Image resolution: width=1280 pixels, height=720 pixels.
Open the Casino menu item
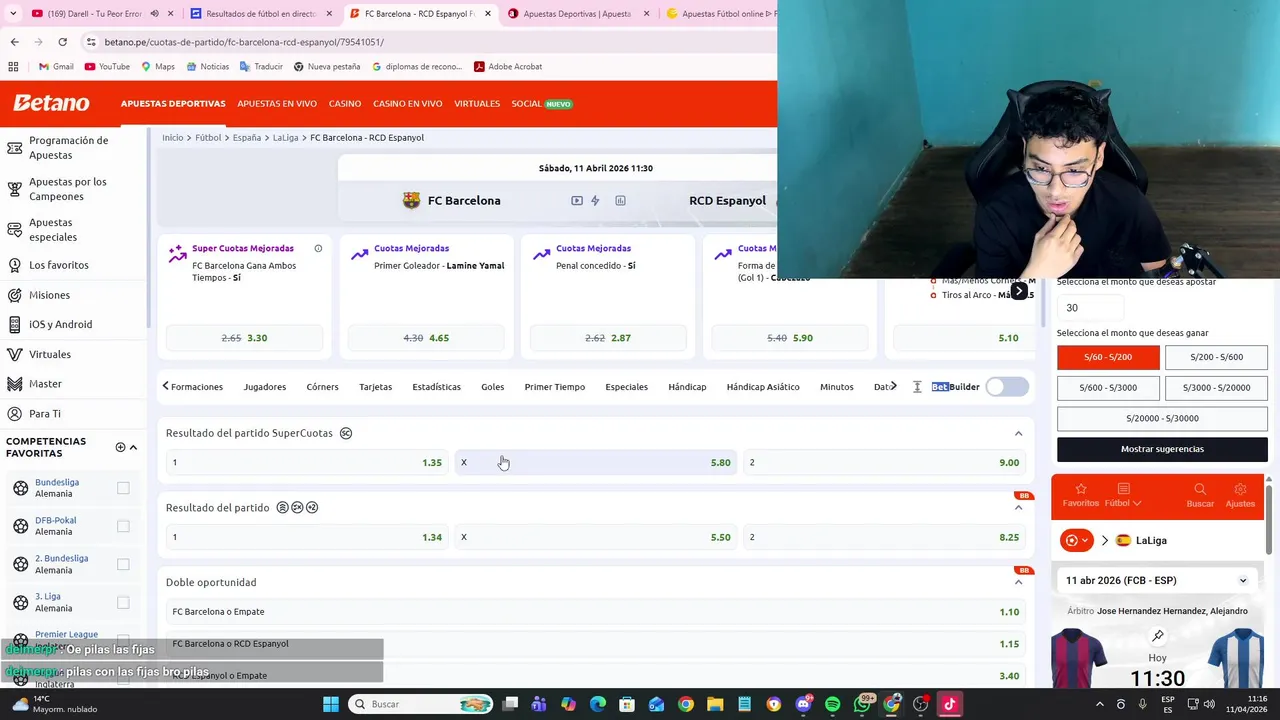[x=345, y=104]
